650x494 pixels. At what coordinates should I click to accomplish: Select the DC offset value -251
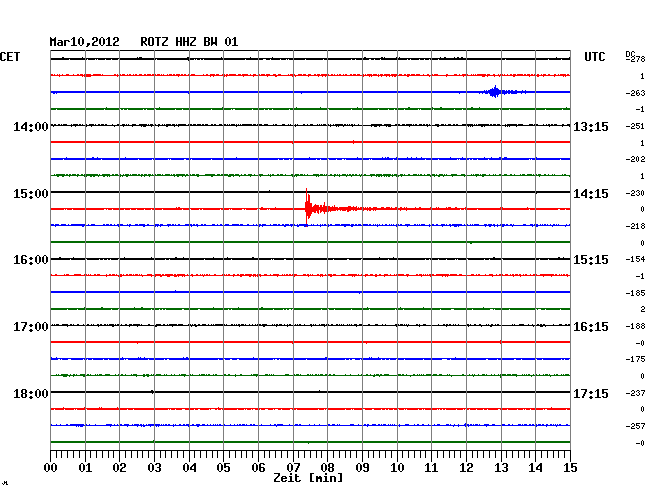click(x=635, y=126)
